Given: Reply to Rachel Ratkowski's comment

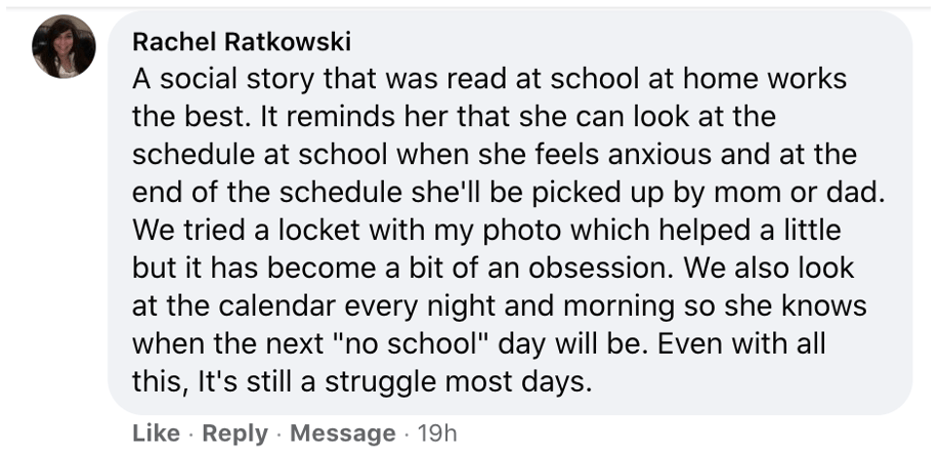Looking at the screenshot, I should (234, 433).
